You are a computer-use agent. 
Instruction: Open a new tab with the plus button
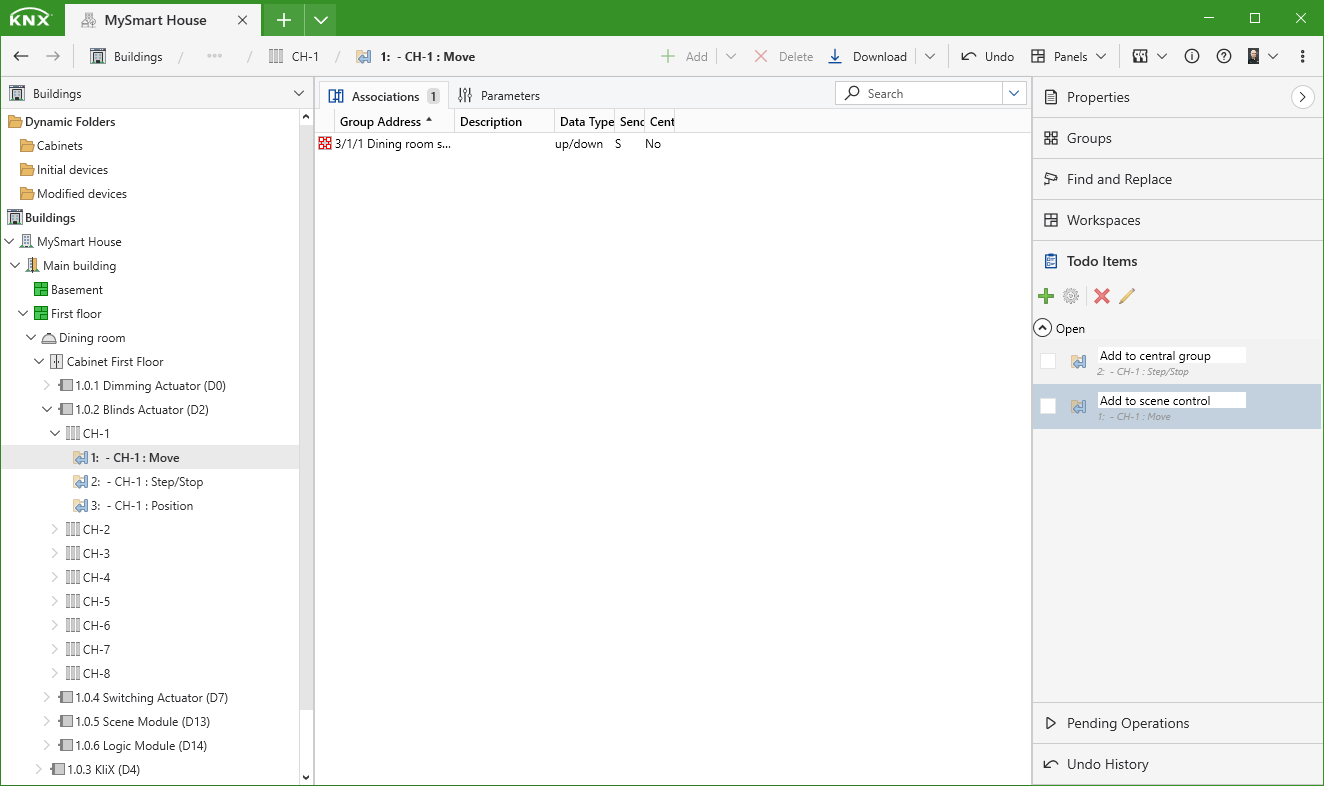coord(284,19)
